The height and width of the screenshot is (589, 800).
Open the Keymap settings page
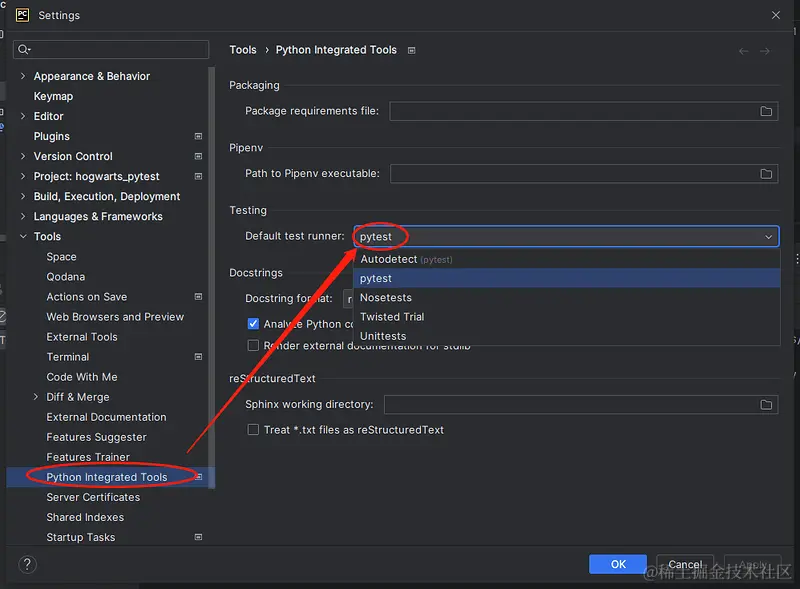[x=53, y=96]
